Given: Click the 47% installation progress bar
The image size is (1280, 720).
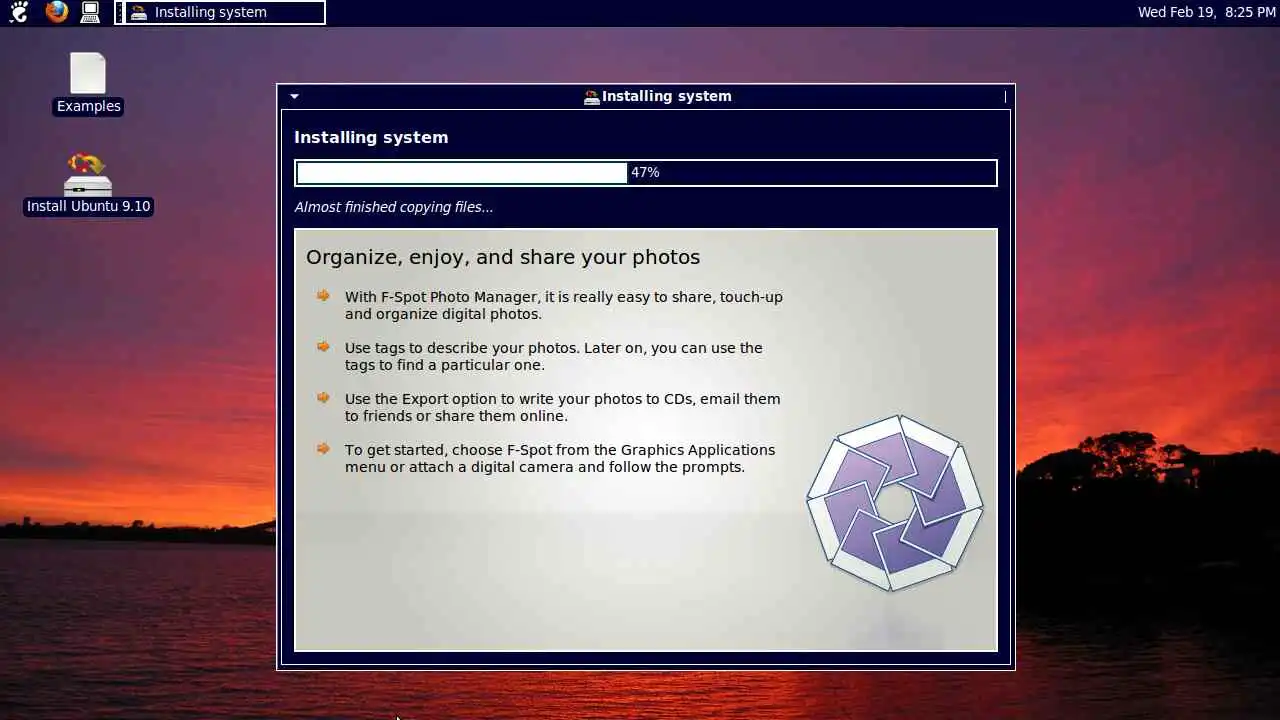Looking at the screenshot, I should coord(646,173).
